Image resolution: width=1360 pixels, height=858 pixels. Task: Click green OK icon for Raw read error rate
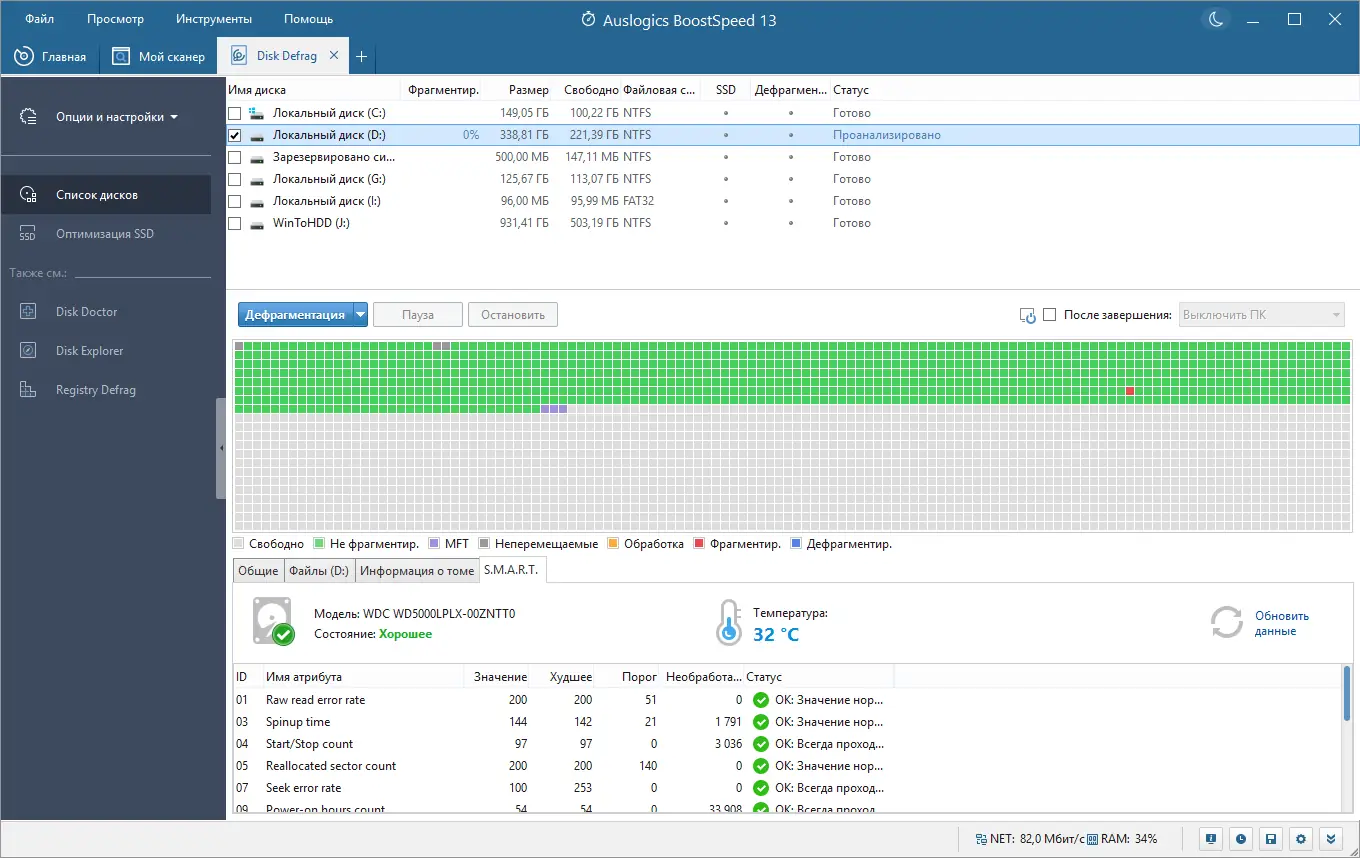(x=761, y=700)
